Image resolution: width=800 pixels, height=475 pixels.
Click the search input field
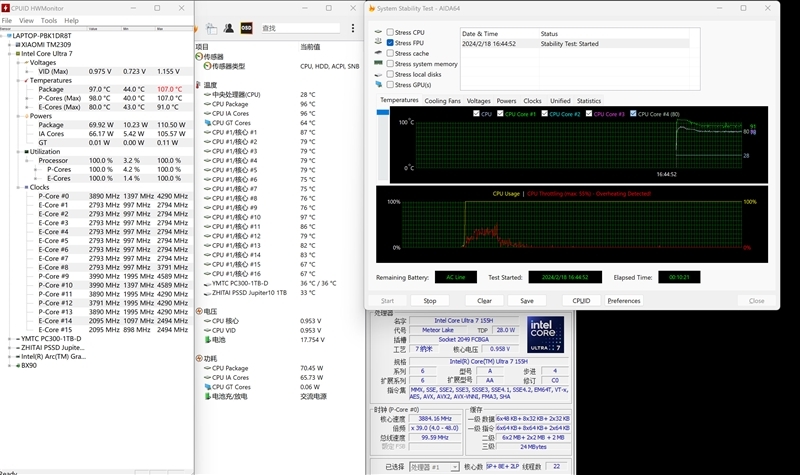point(300,28)
